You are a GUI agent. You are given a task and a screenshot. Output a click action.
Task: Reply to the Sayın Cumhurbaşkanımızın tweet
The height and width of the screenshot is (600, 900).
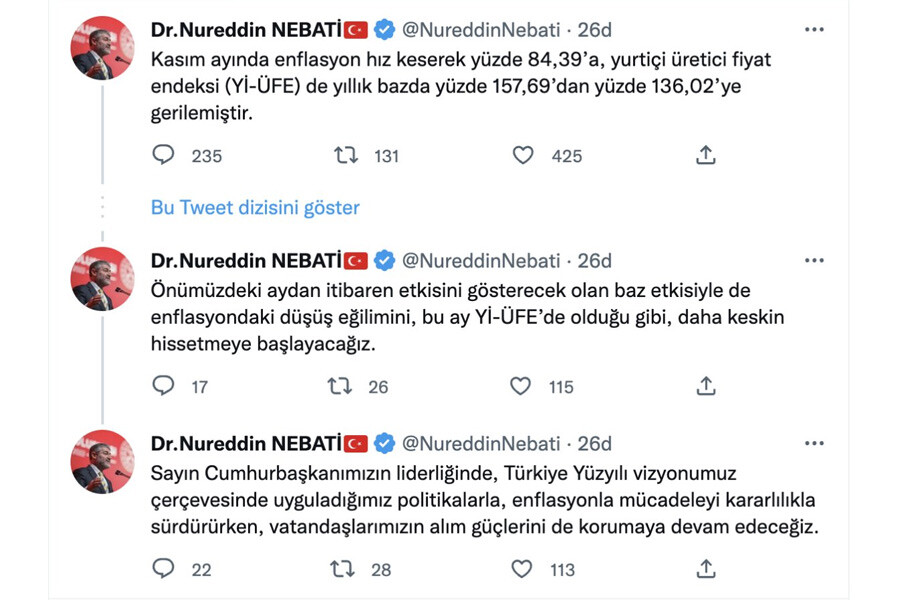click(163, 569)
